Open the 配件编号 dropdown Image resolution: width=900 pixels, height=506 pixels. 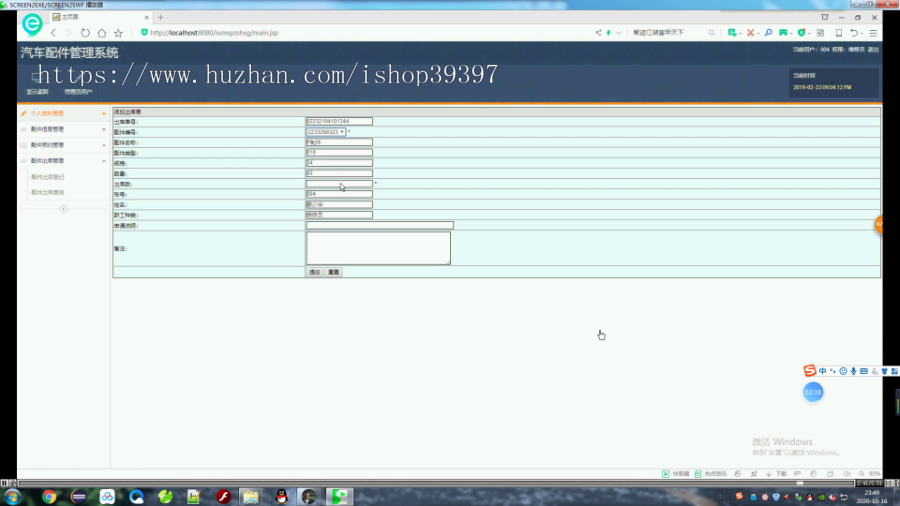click(325, 132)
